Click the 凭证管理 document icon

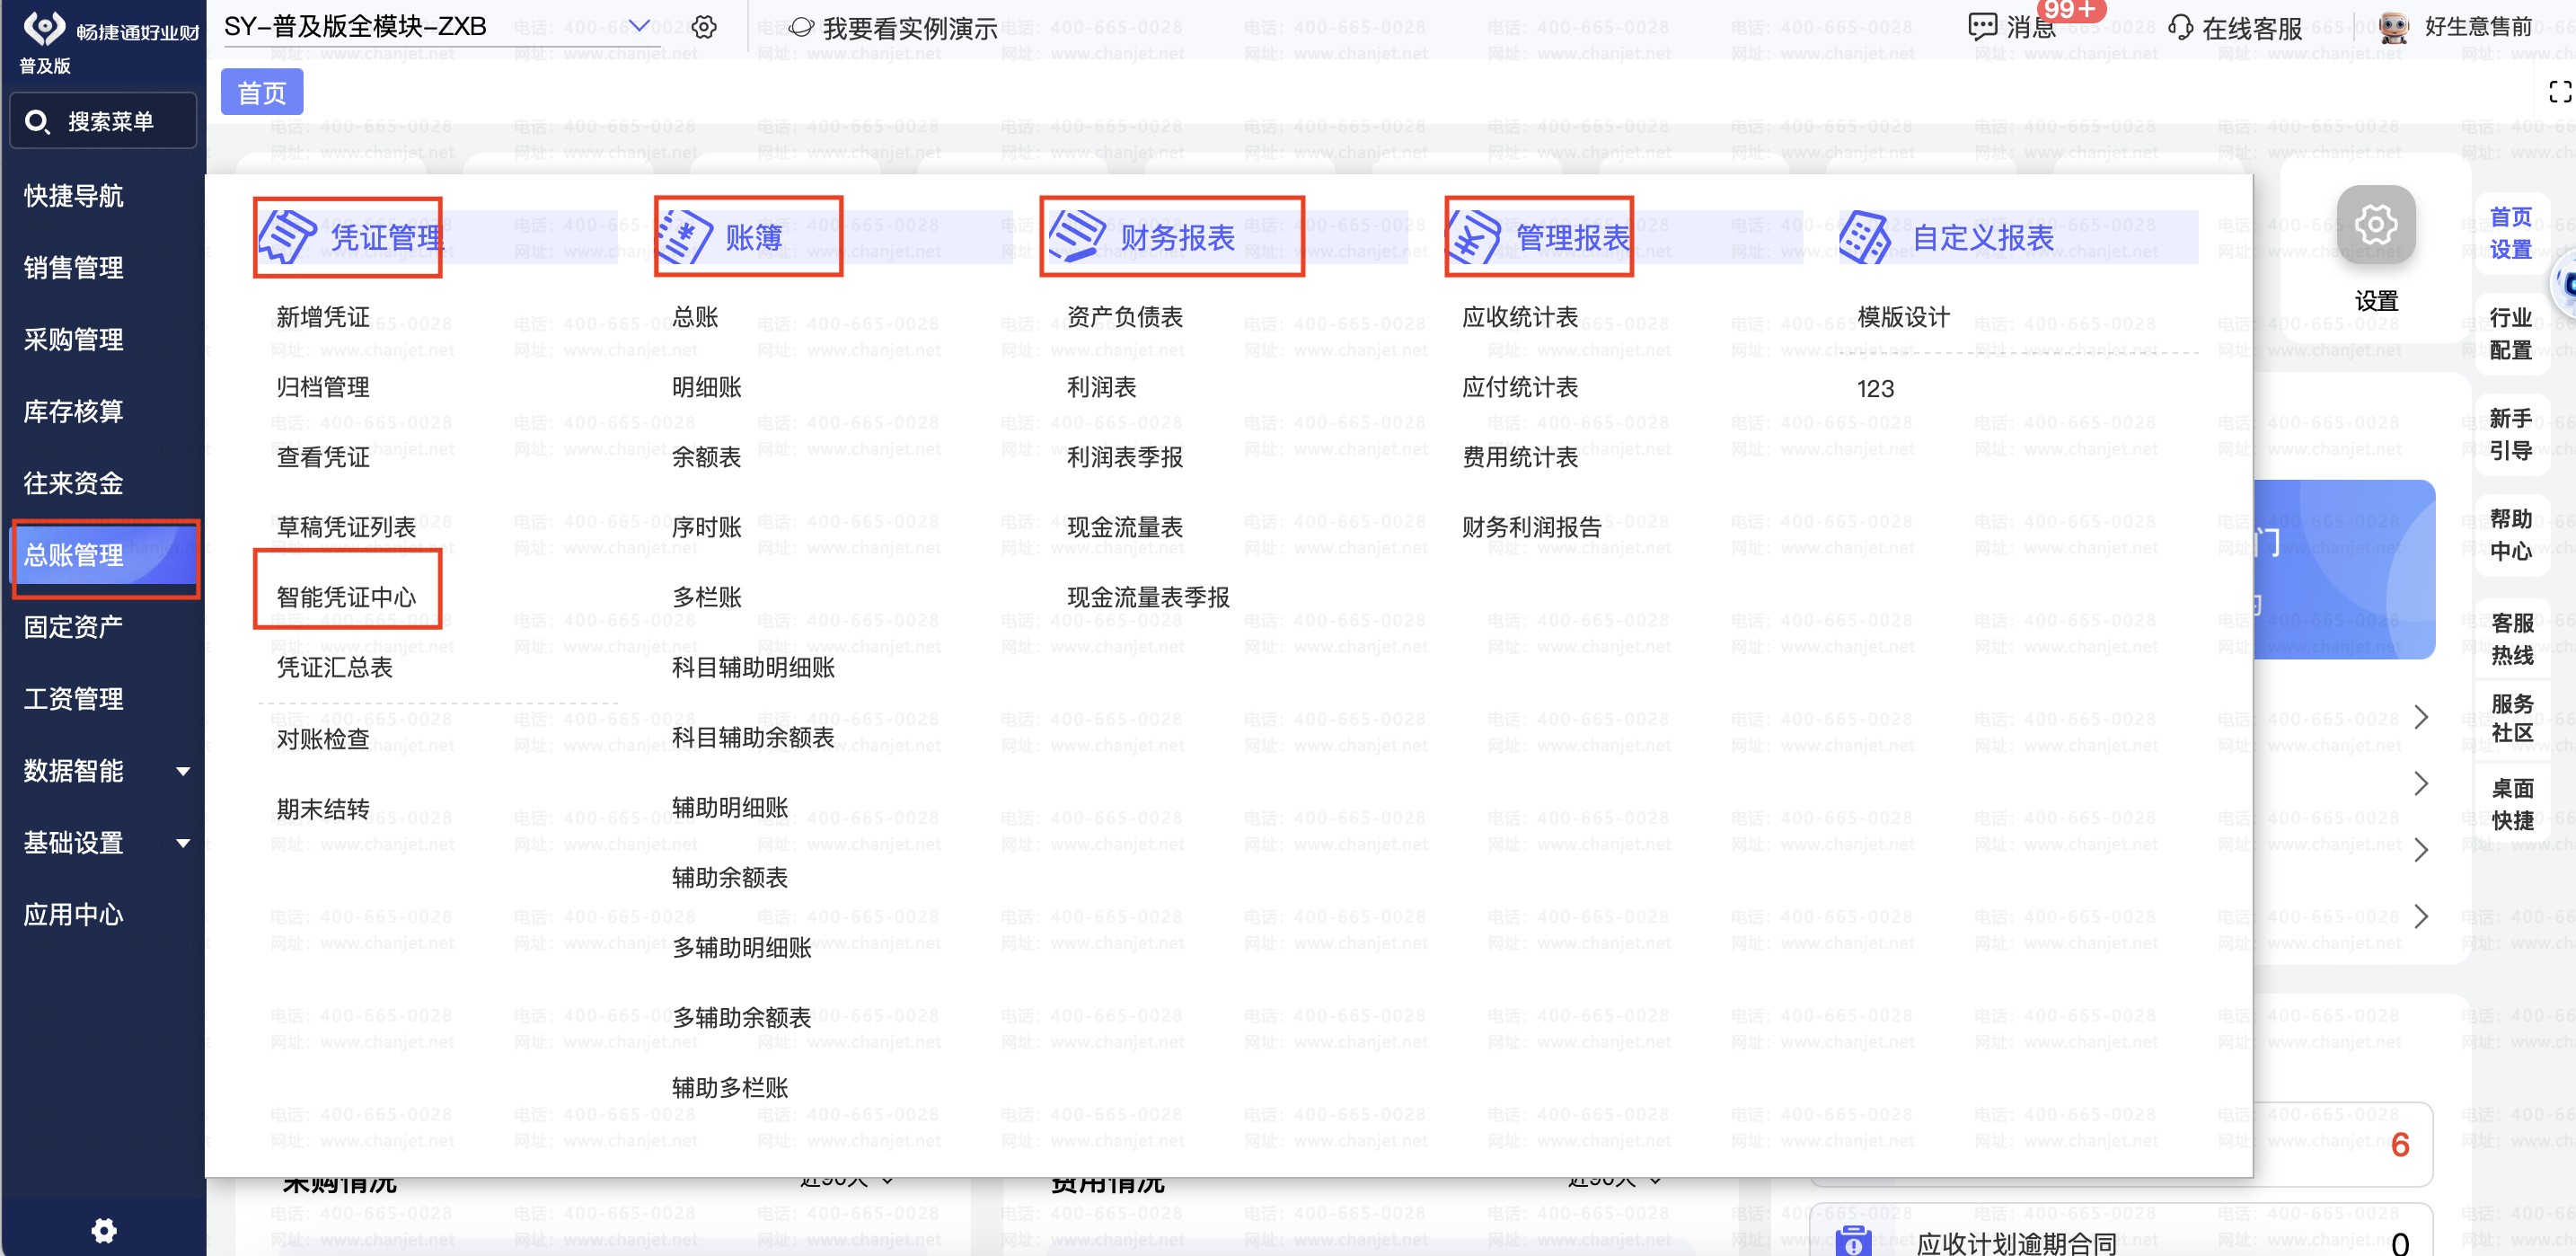288,237
